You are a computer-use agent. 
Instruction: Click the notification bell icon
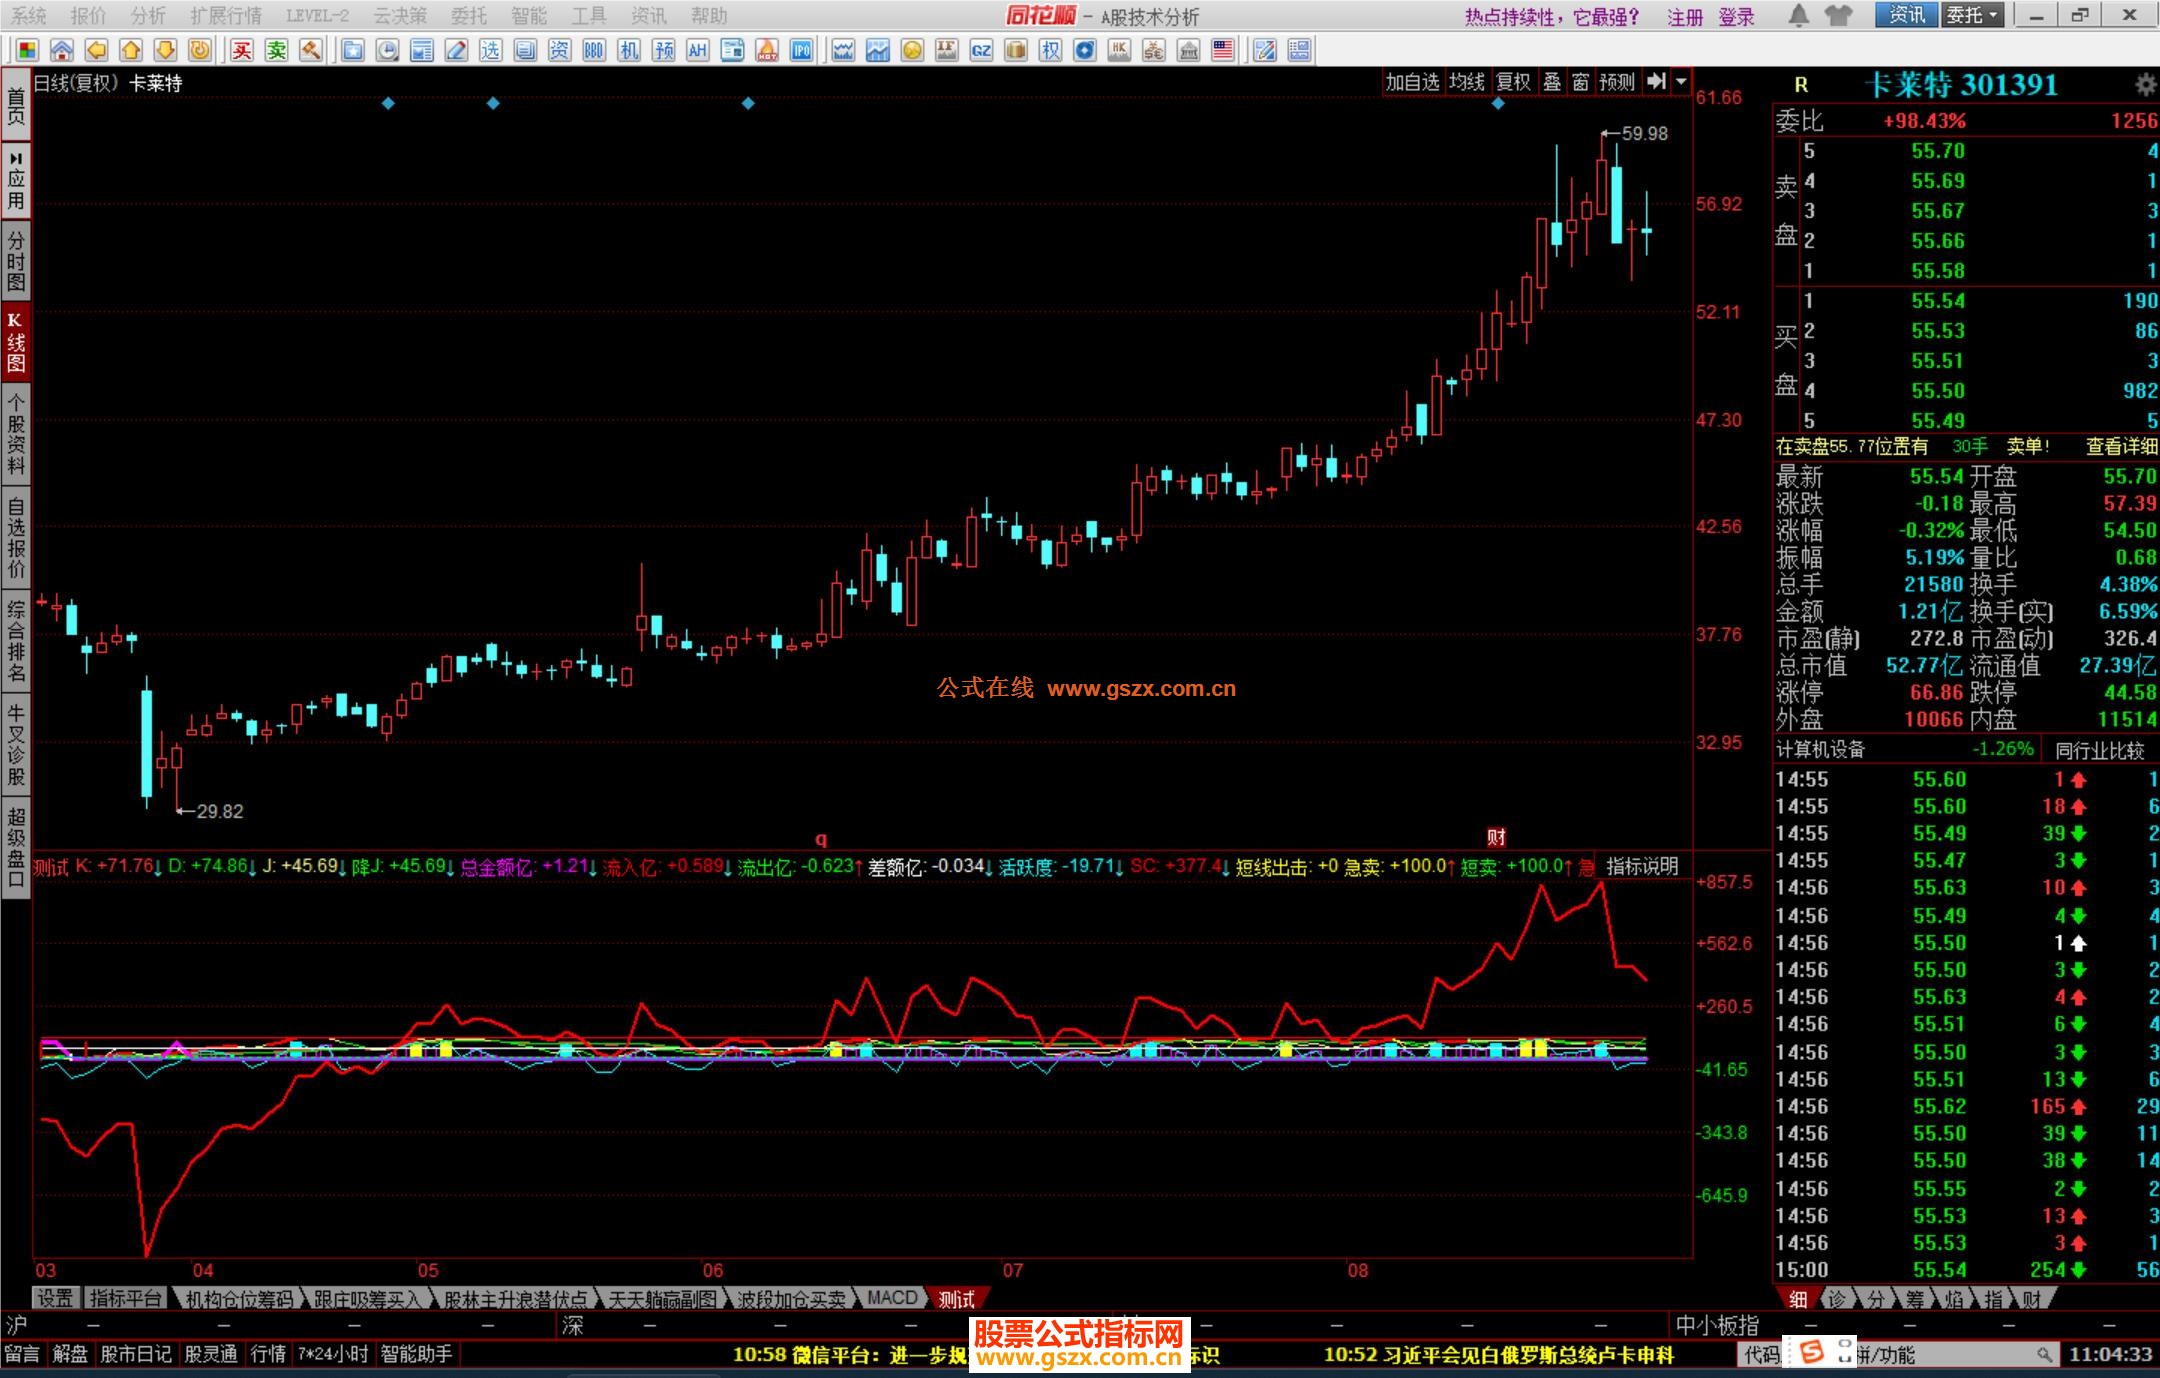(x=1798, y=15)
